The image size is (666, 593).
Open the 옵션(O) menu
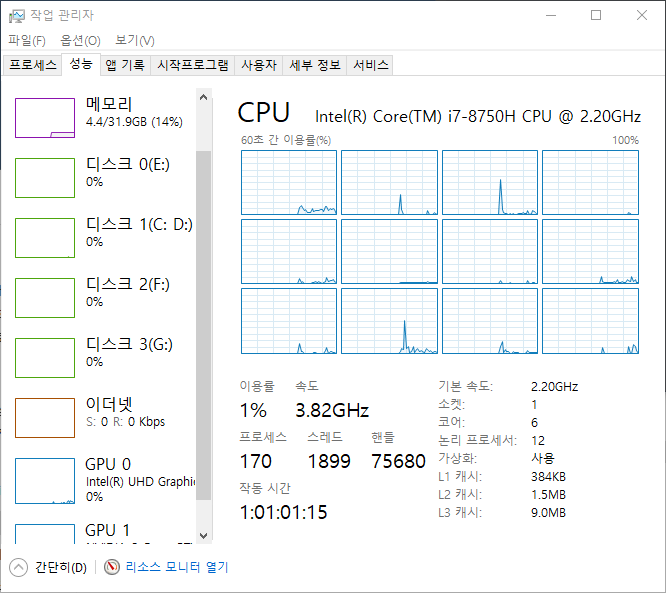(x=80, y=40)
